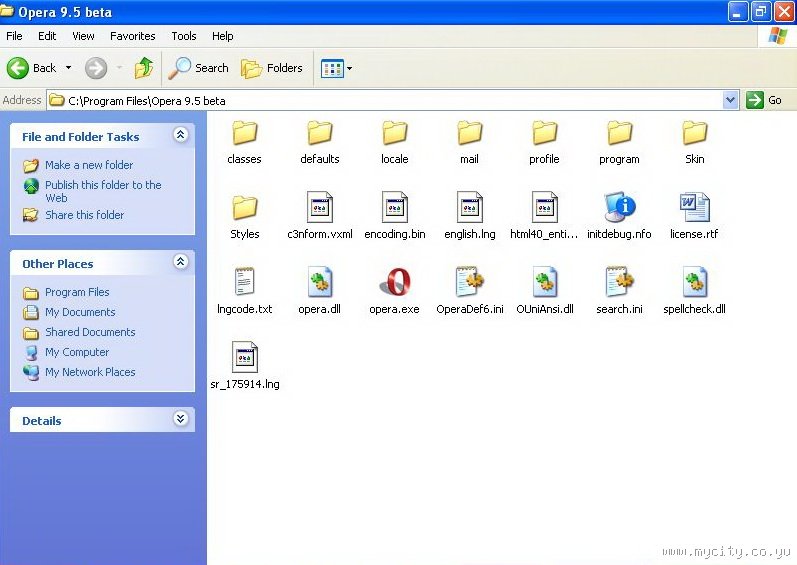Select the spellcheck.dll file icon

(695, 282)
